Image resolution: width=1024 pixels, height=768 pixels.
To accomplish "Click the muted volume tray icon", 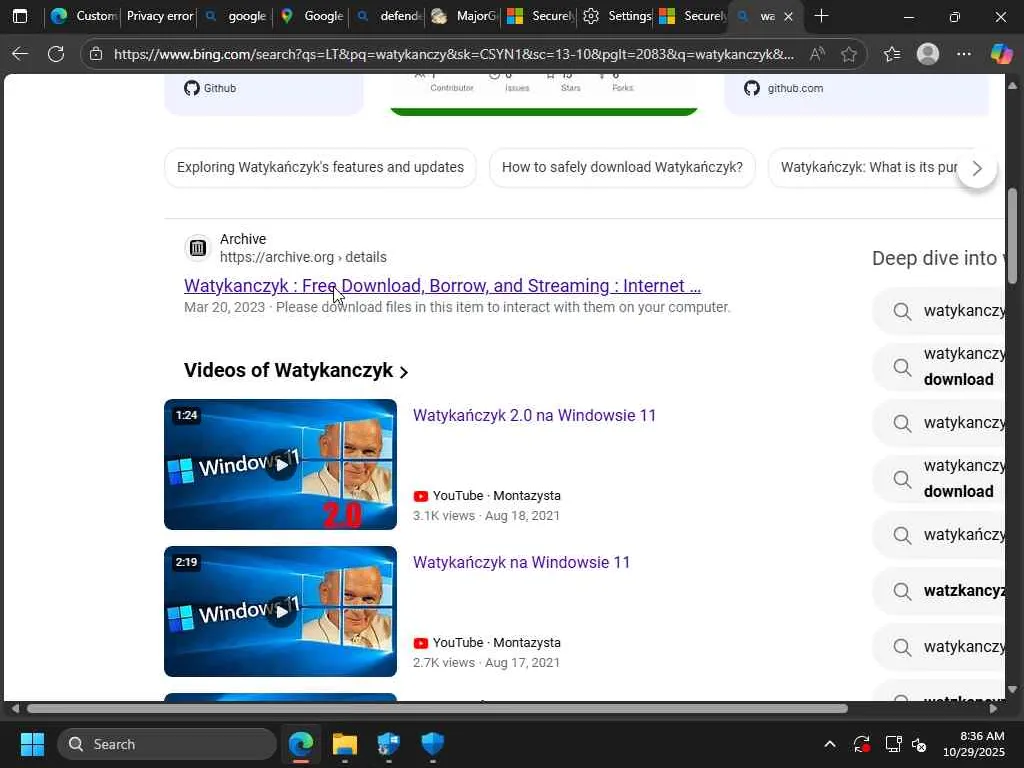I will [x=919, y=744].
